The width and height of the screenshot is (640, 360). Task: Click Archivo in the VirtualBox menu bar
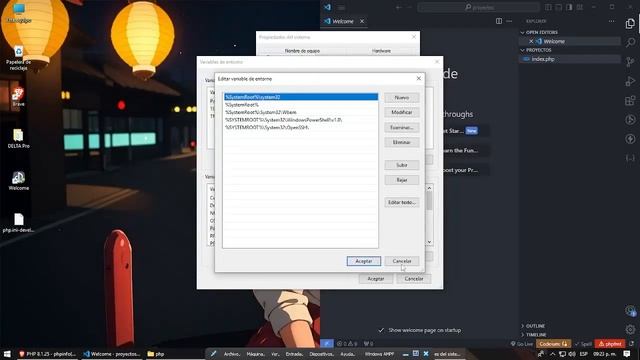tap(232, 354)
